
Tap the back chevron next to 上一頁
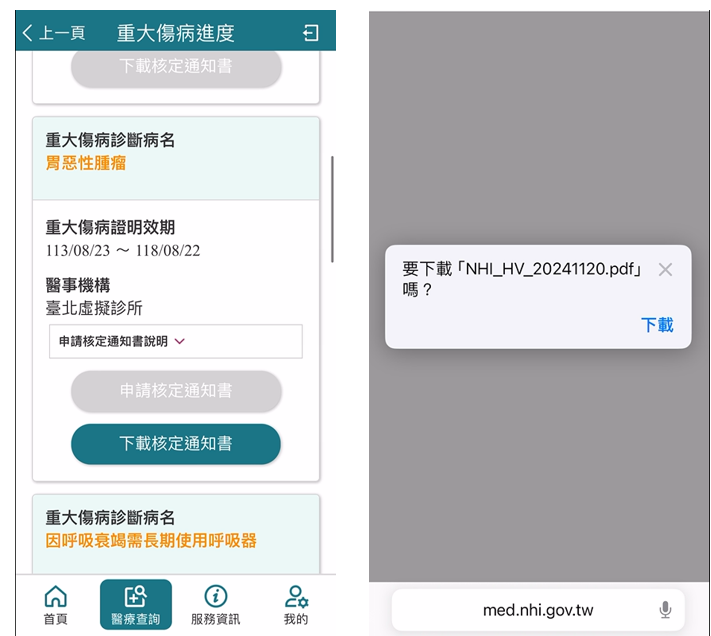tap(28, 33)
